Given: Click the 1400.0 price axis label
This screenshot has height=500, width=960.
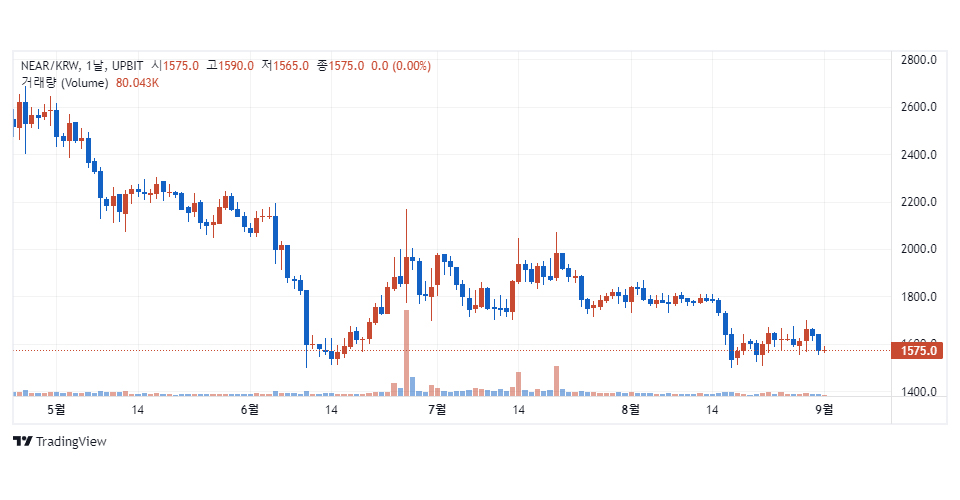Looking at the screenshot, I should coord(917,392).
